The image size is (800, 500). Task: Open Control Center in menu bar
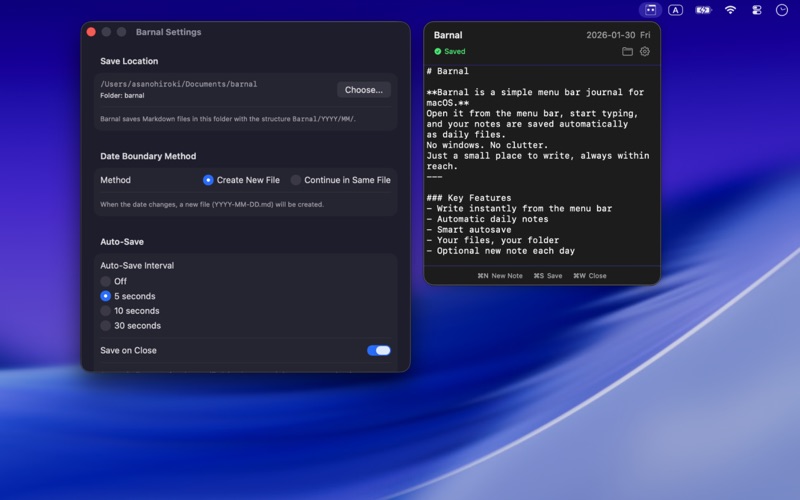point(757,10)
